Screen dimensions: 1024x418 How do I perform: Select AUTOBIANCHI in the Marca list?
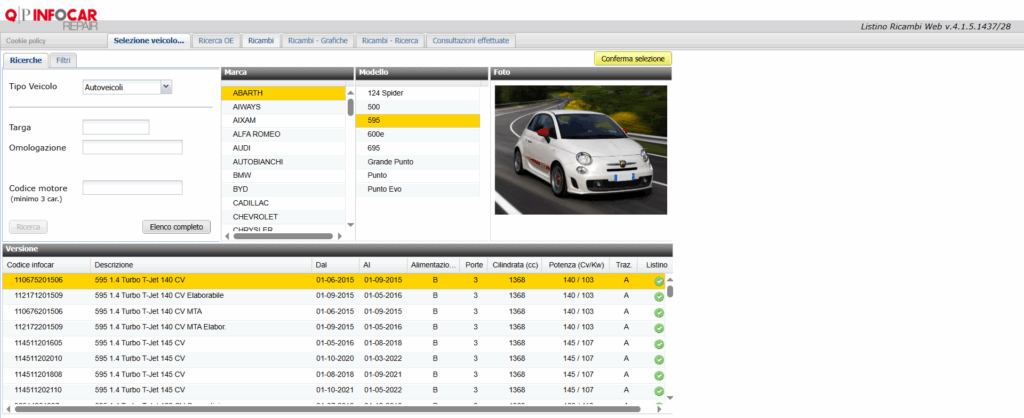(283, 162)
